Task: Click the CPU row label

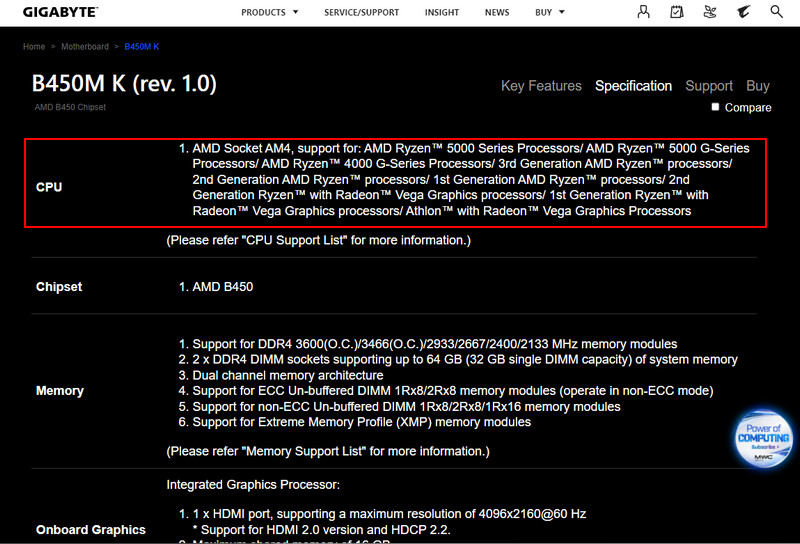Action: 49,187
